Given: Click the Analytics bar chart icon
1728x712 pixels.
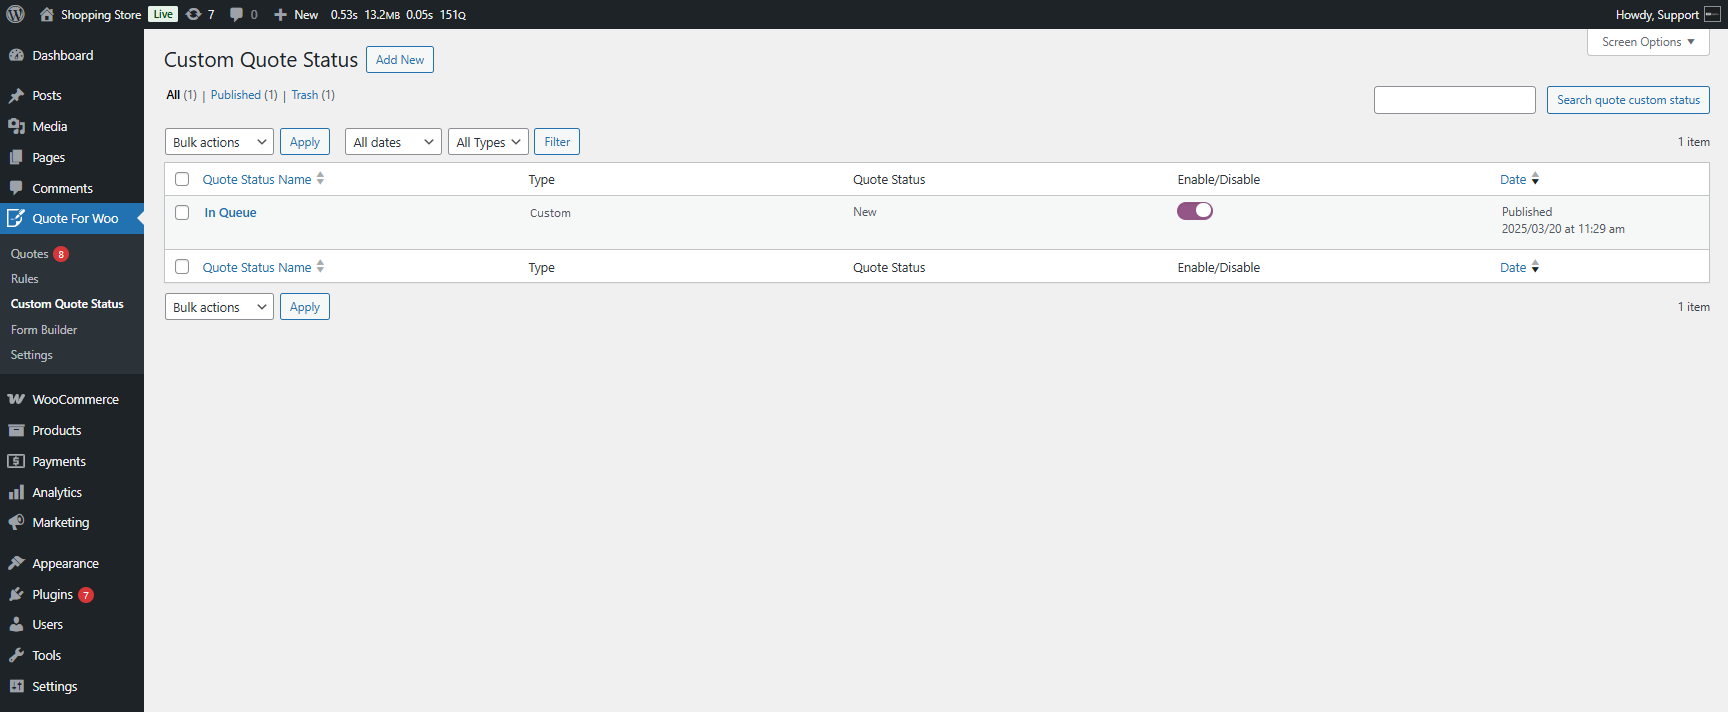Looking at the screenshot, I should click(16, 492).
